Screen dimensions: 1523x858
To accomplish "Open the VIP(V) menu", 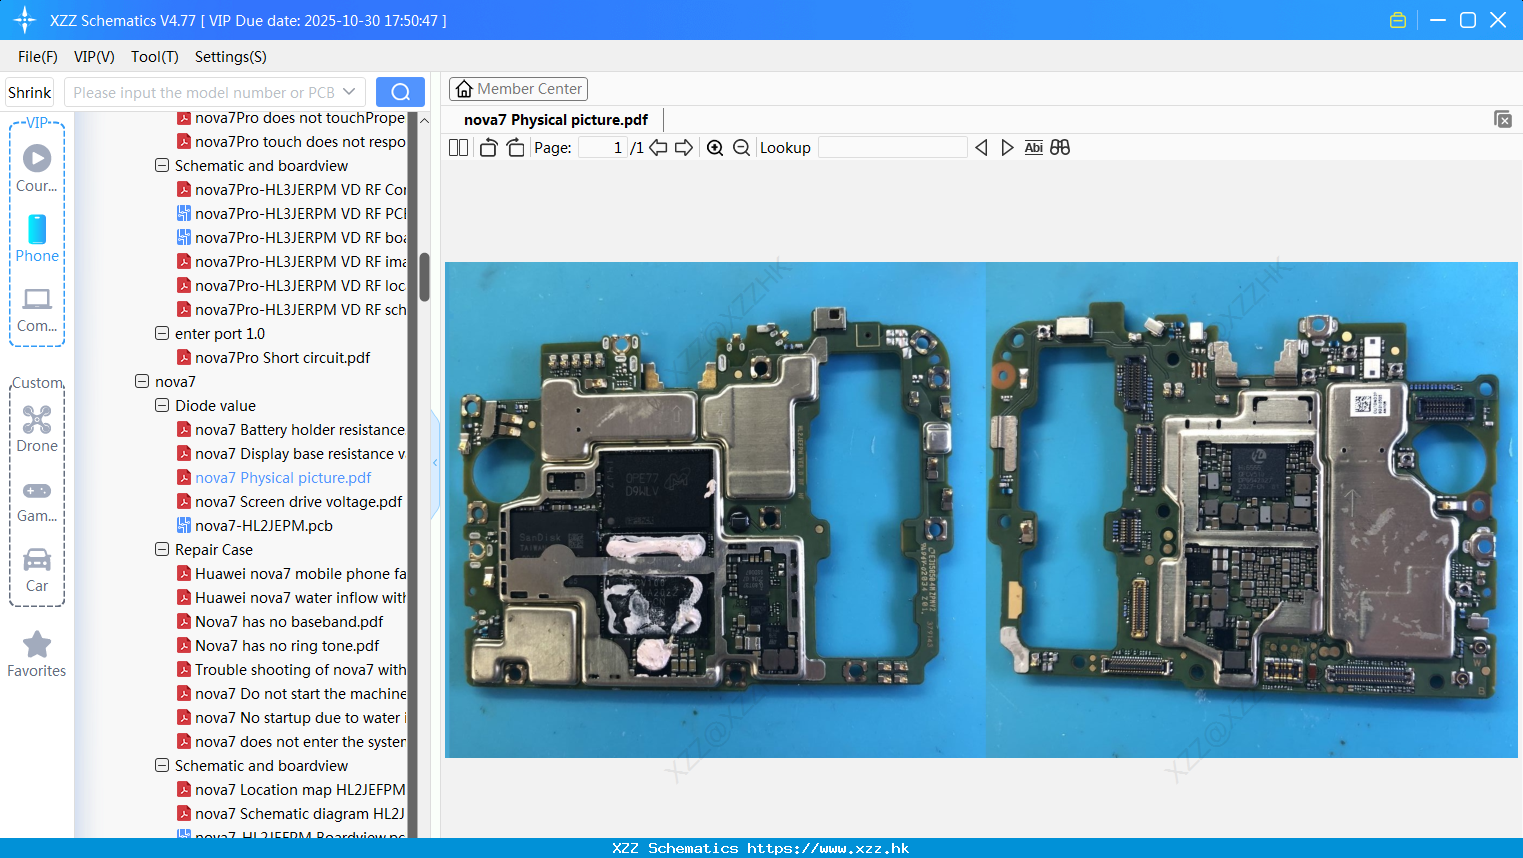I will pos(94,57).
